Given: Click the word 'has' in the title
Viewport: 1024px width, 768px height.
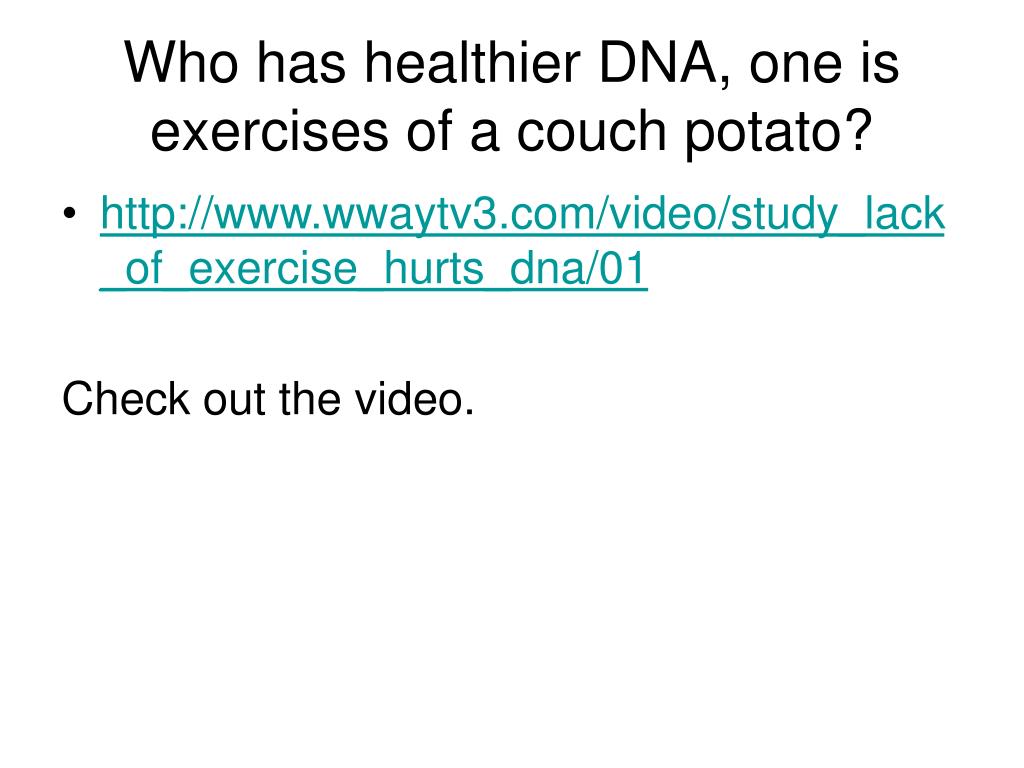Looking at the screenshot, I should pyautogui.click(x=301, y=63).
